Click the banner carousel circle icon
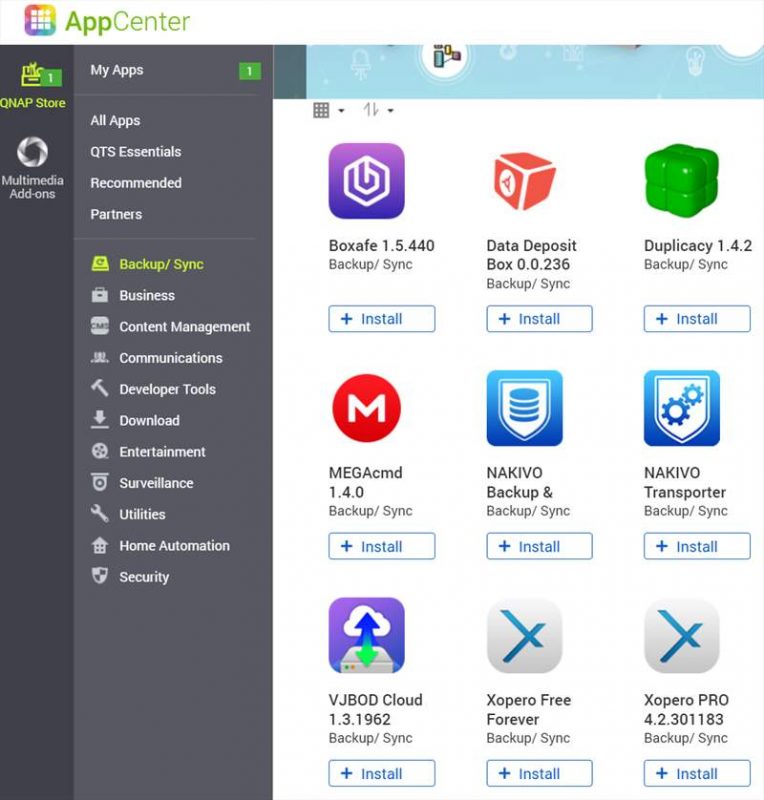 (x=445, y=55)
